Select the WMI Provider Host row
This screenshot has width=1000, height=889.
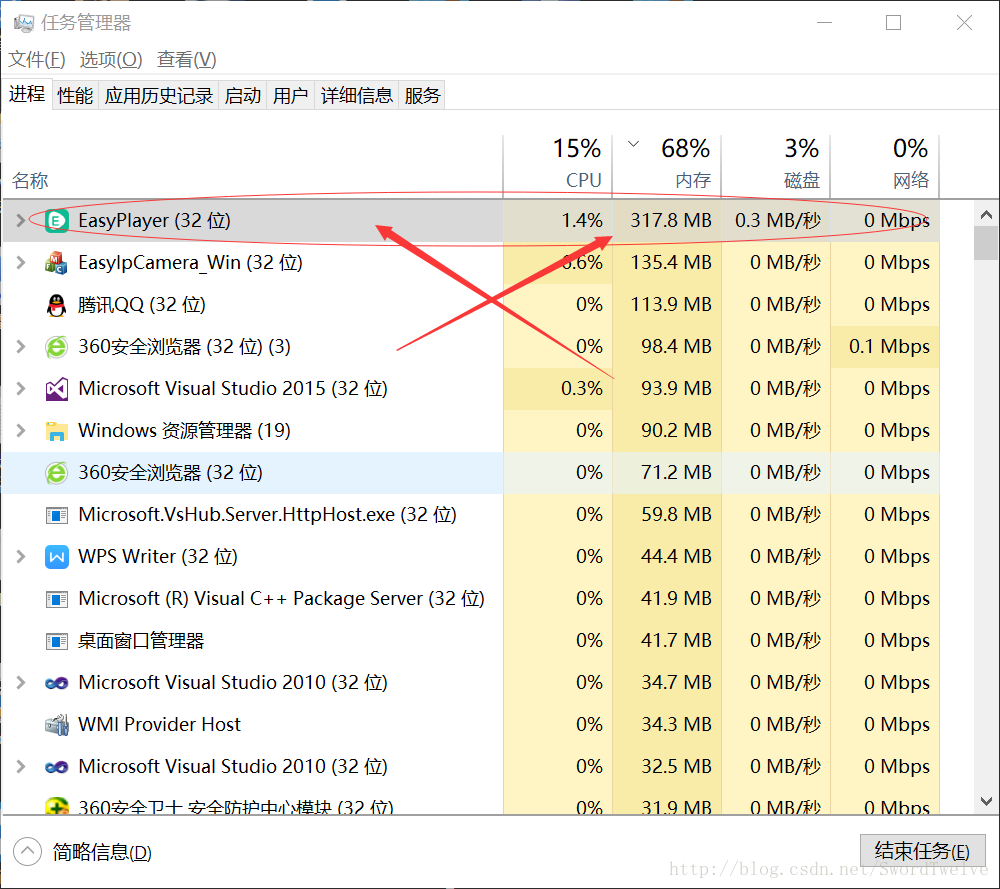pos(471,725)
